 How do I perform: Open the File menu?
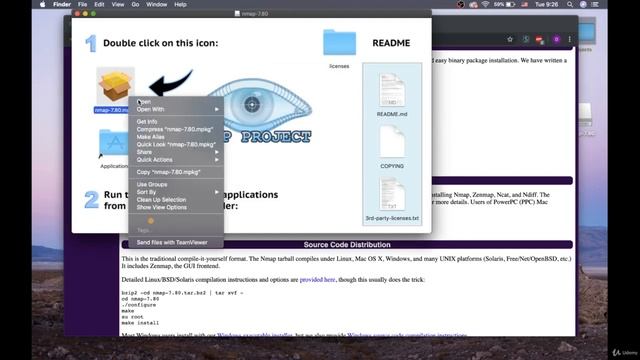click(82, 4)
